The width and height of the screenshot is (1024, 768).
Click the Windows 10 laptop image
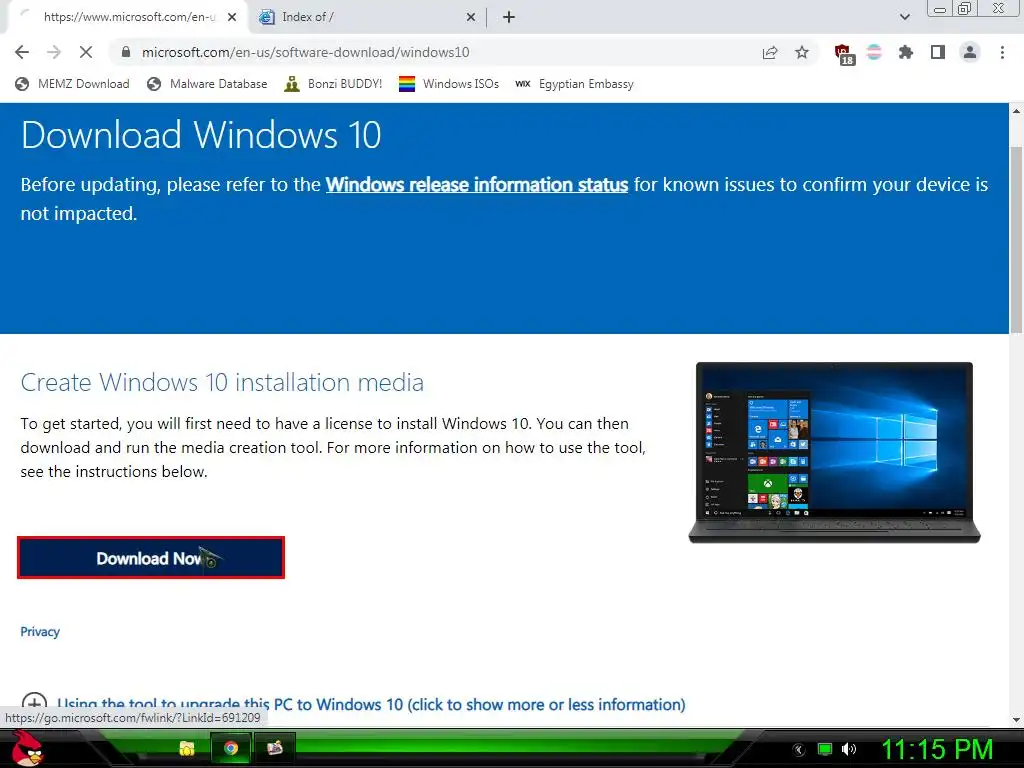(835, 453)
